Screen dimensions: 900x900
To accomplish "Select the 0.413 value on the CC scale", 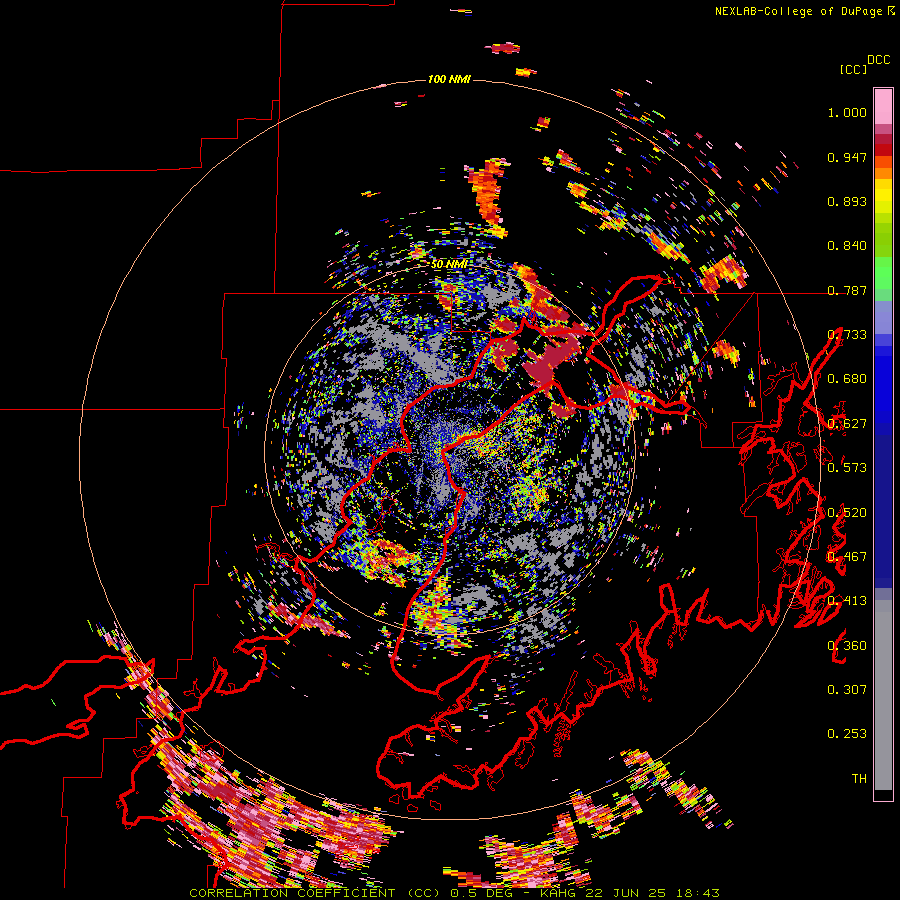I will (847, 601).
